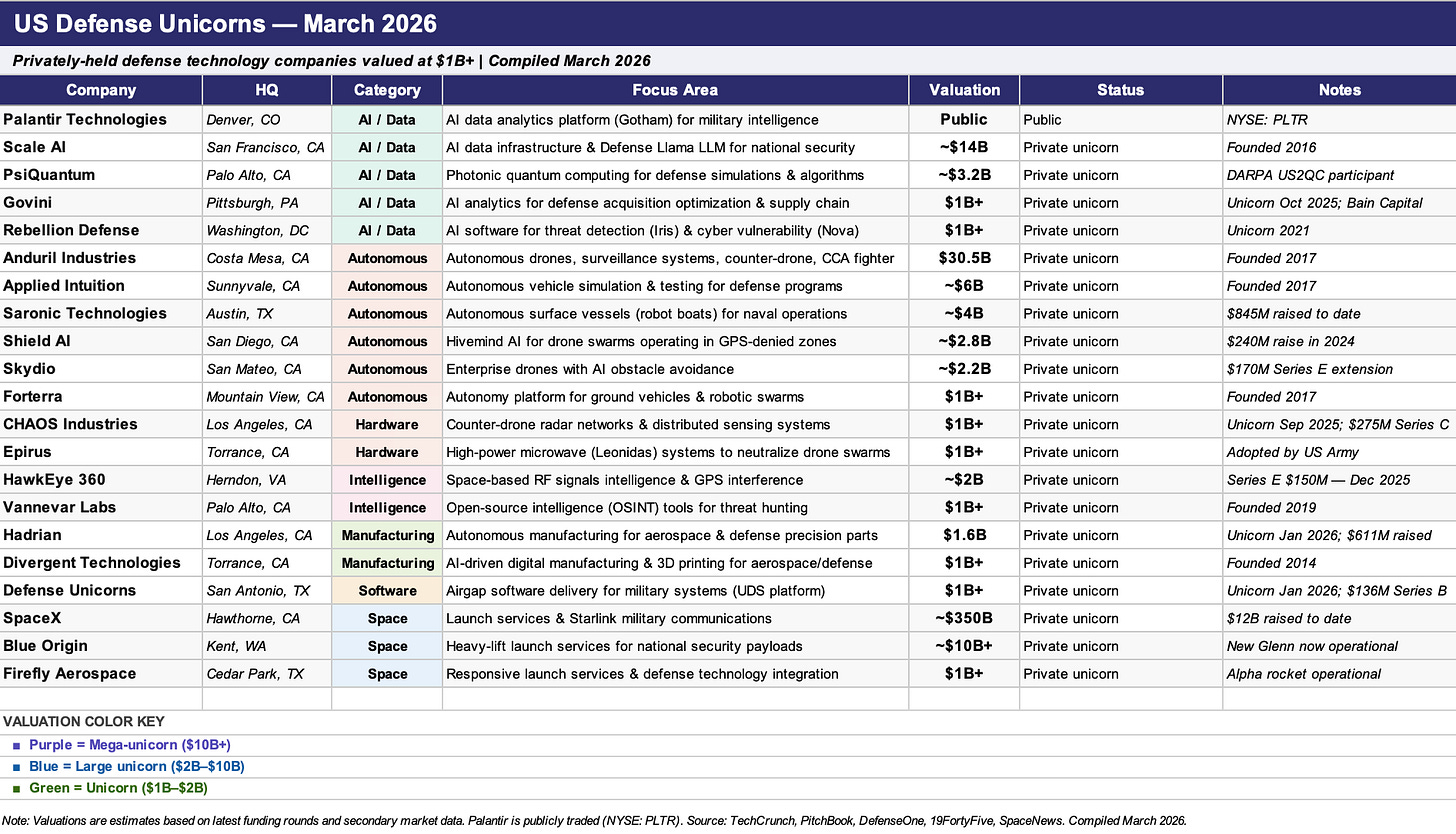1456x834 pixels.
Task: Select the ~$350B SpaceX valuation cell
Action: (x=964, y=618)
